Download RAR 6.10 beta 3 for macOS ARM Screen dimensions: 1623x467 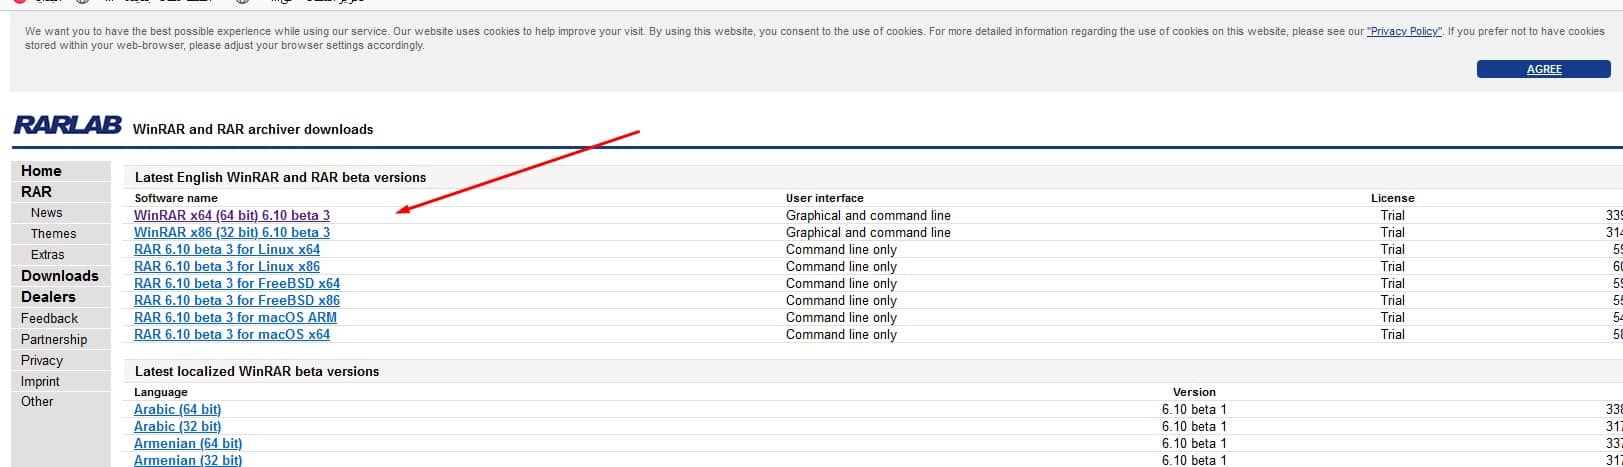pos(235,318)
